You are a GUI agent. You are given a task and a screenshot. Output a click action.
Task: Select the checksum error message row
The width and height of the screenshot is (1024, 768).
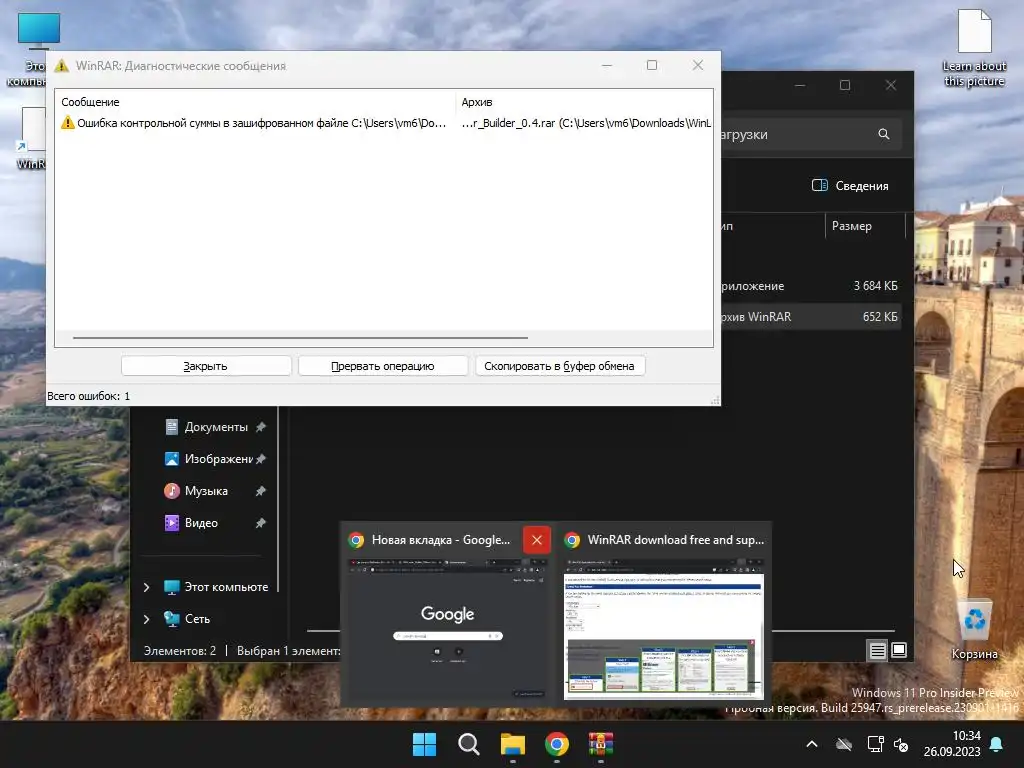click(384, 123)
